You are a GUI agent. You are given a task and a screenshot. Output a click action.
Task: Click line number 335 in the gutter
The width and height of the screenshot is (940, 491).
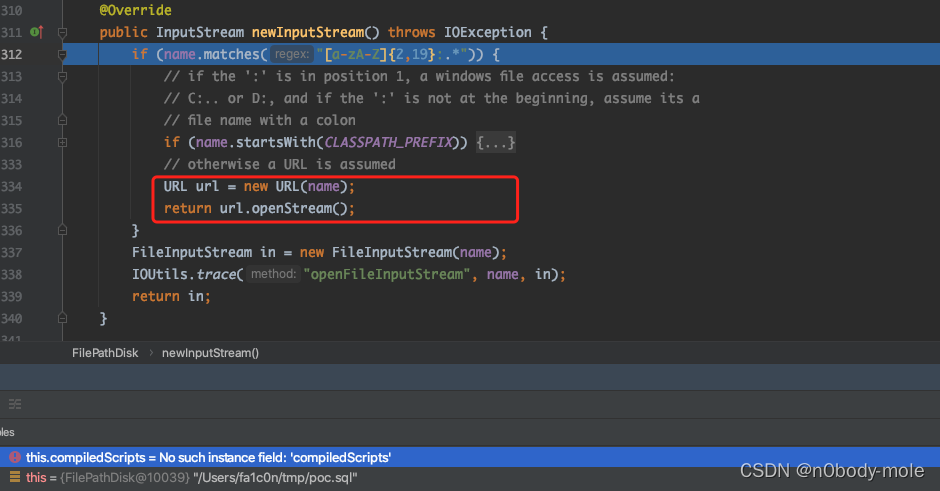click(x=11, y=209)
